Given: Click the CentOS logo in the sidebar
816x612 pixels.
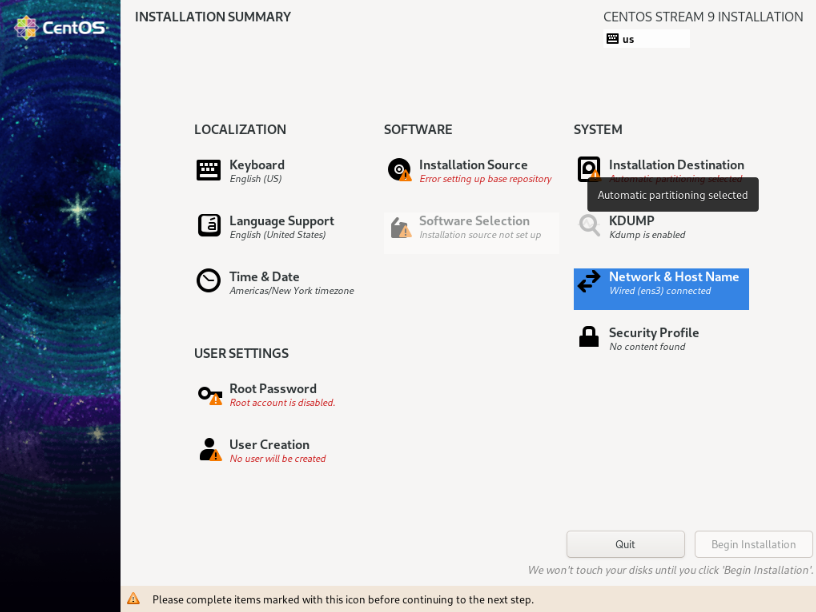Looking at the screenshot, I should click(x=60, y=28).
